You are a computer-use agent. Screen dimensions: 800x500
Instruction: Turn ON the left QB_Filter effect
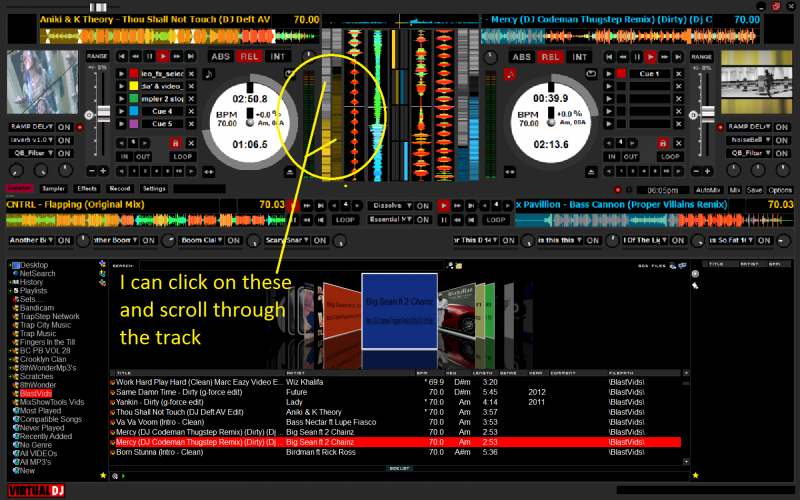(64, 153)
